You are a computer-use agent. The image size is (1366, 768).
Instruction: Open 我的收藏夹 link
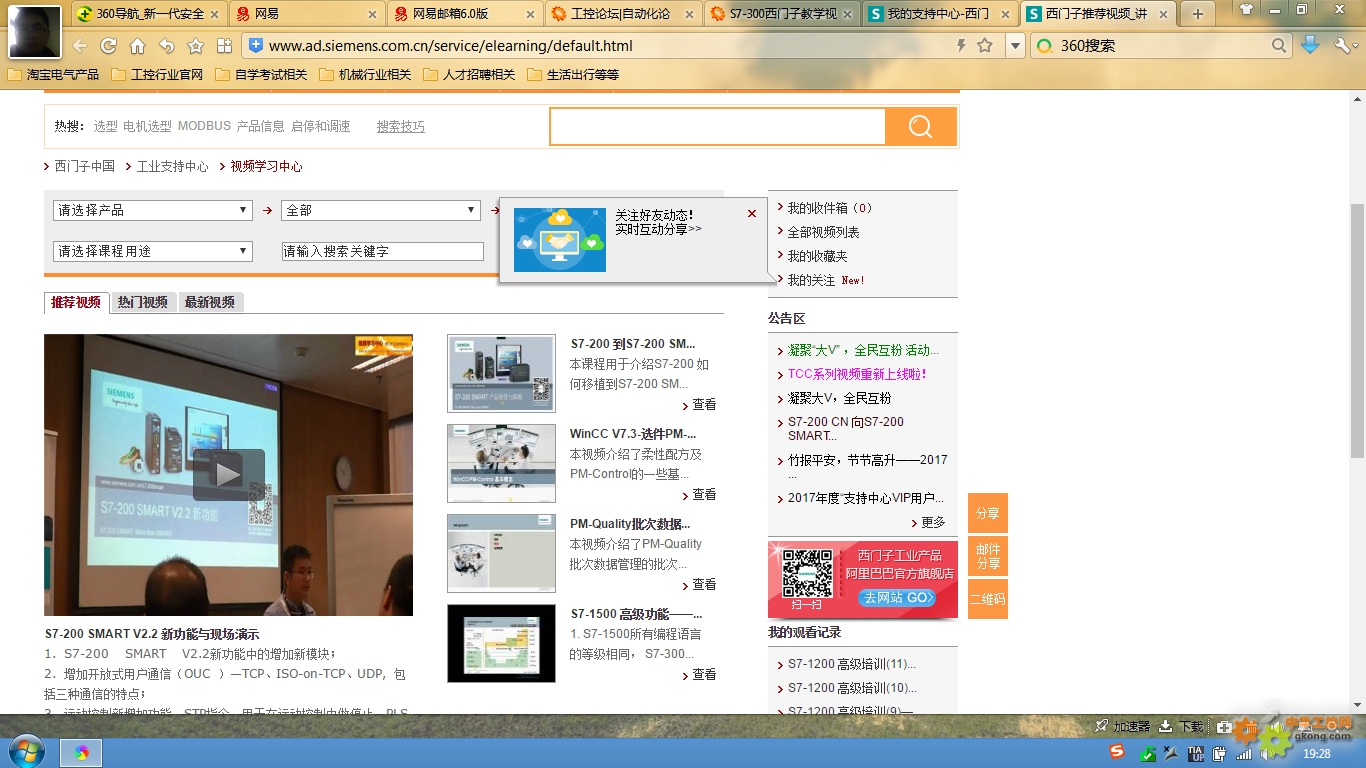tap(817, 256)
